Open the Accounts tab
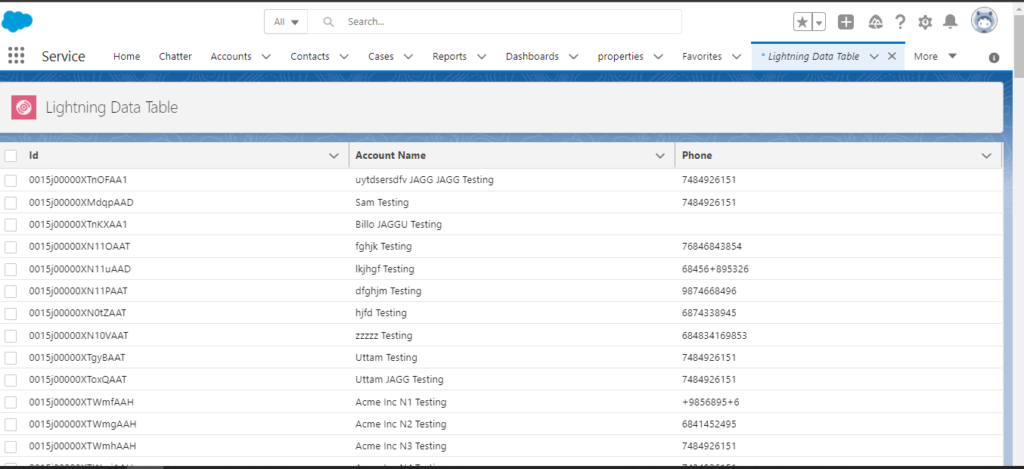 tap(231, 56)
